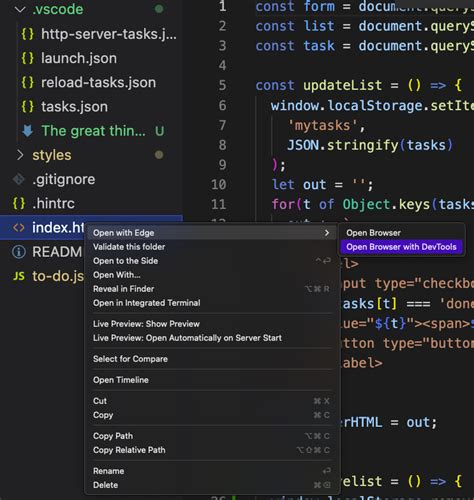
Task: Click line number 10 in gutter
Action: coord(219,185)
